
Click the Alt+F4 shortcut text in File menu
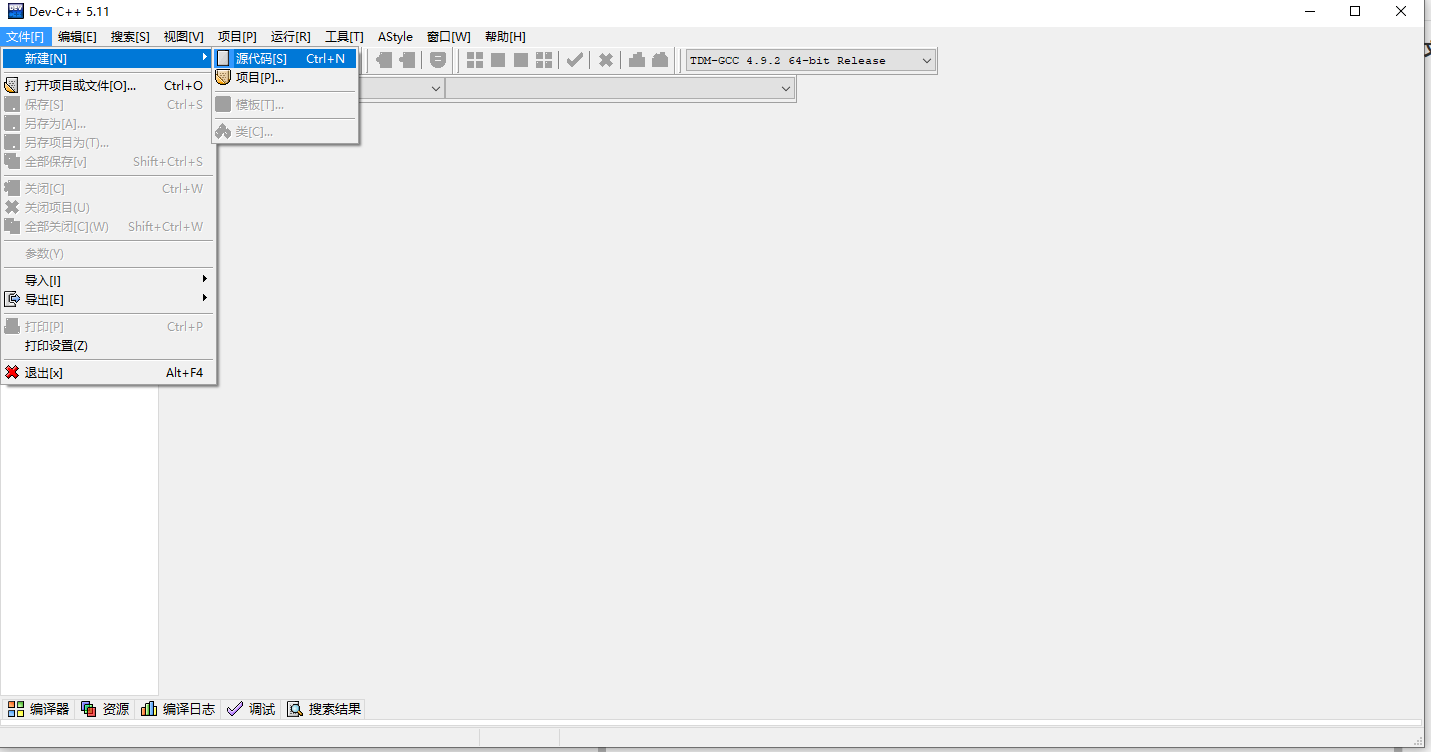click(184, 373)
